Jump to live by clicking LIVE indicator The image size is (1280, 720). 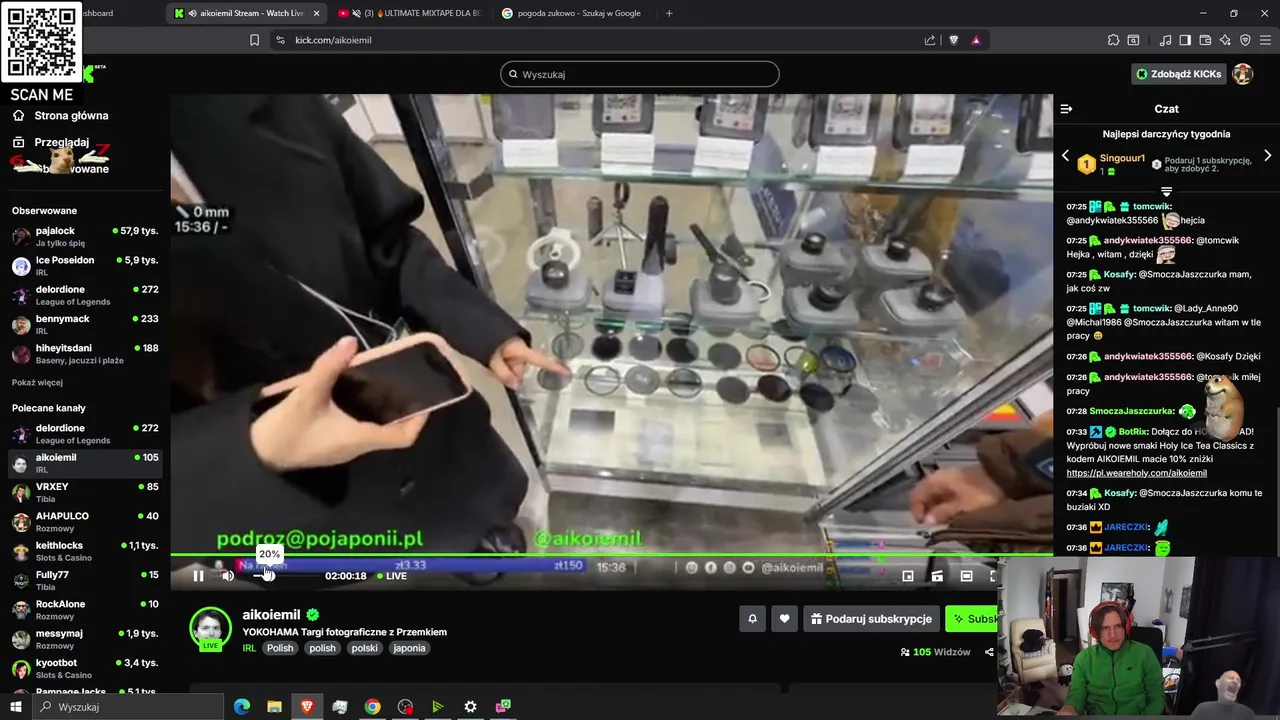click(392, 576)
